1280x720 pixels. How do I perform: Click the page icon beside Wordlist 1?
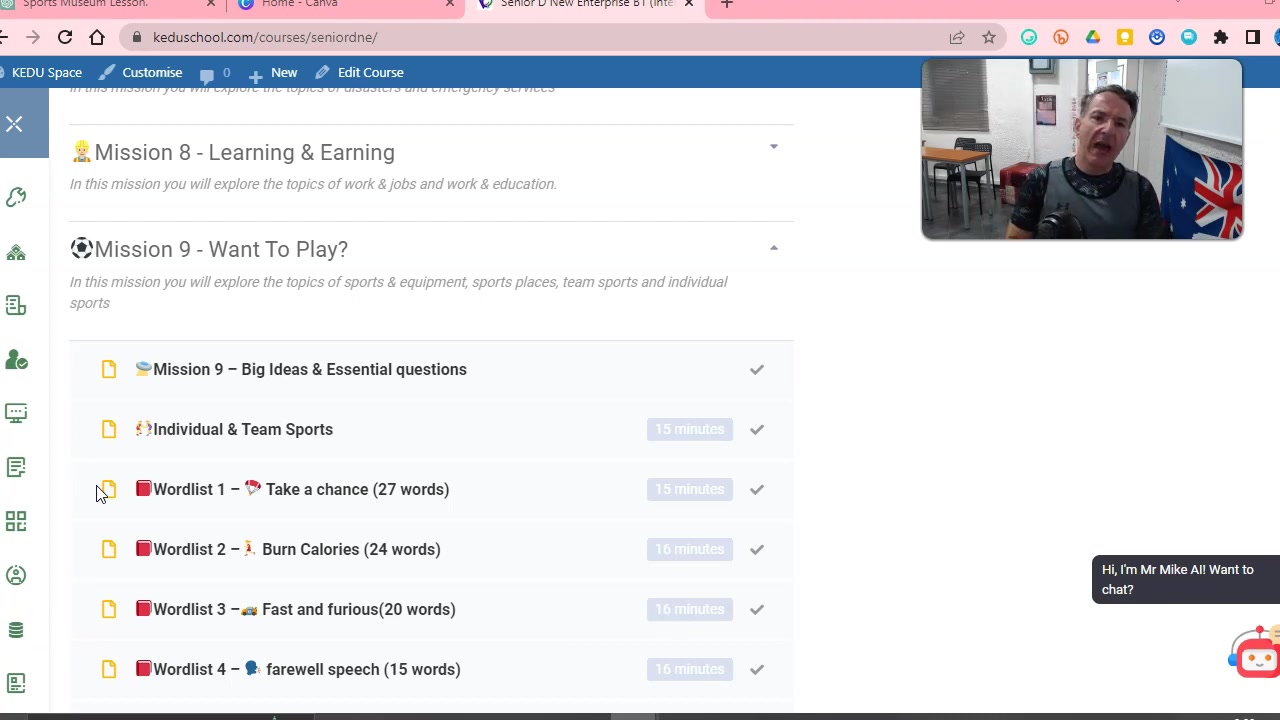[x=109, y=489]
